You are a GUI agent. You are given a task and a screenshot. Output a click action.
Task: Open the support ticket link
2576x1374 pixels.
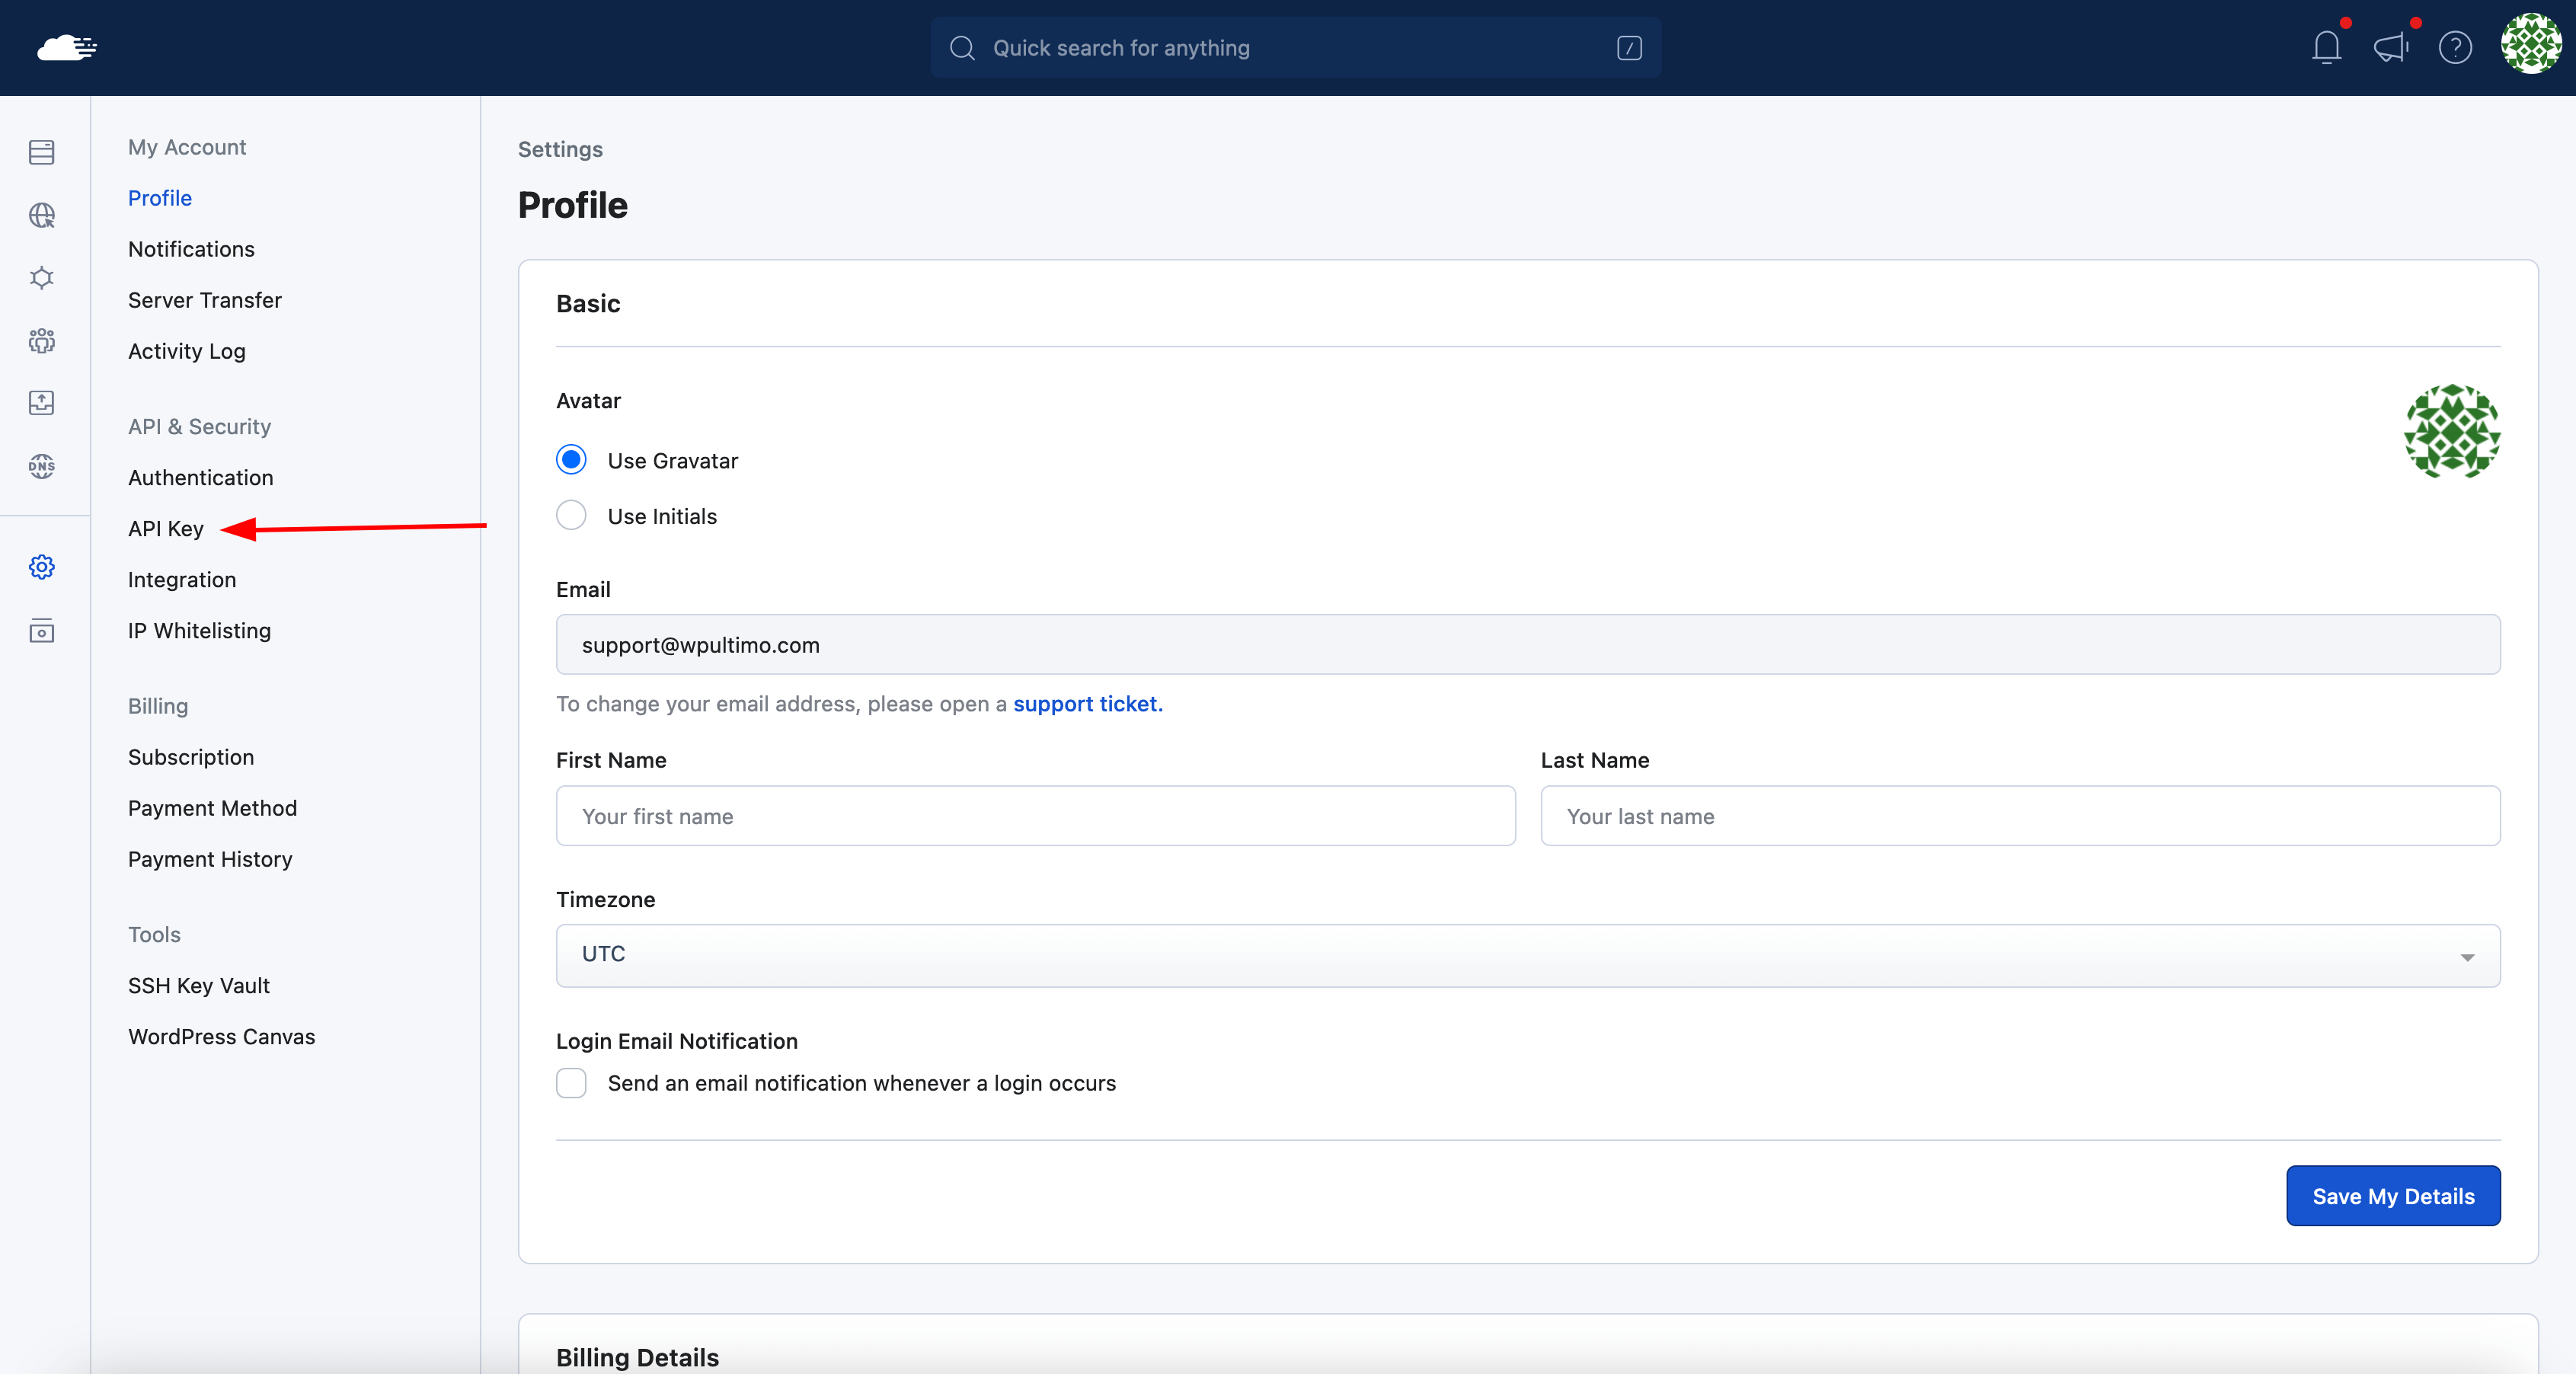pos(1088,704)
